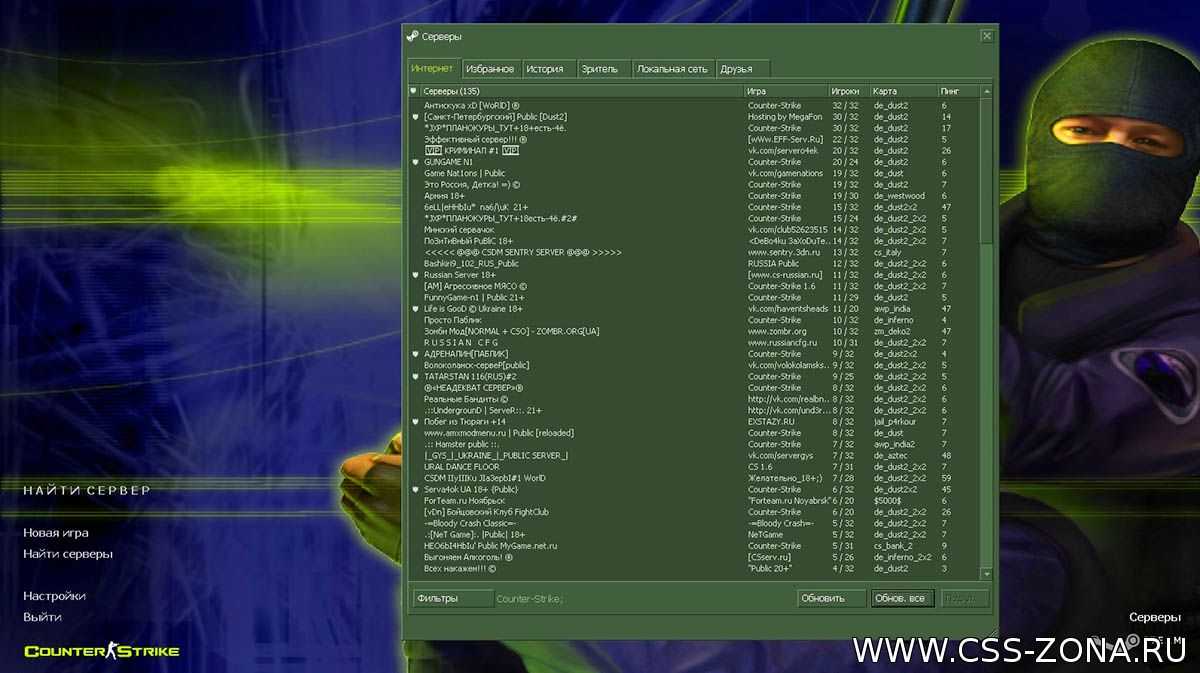Switch to the Друзья tab

742,69
